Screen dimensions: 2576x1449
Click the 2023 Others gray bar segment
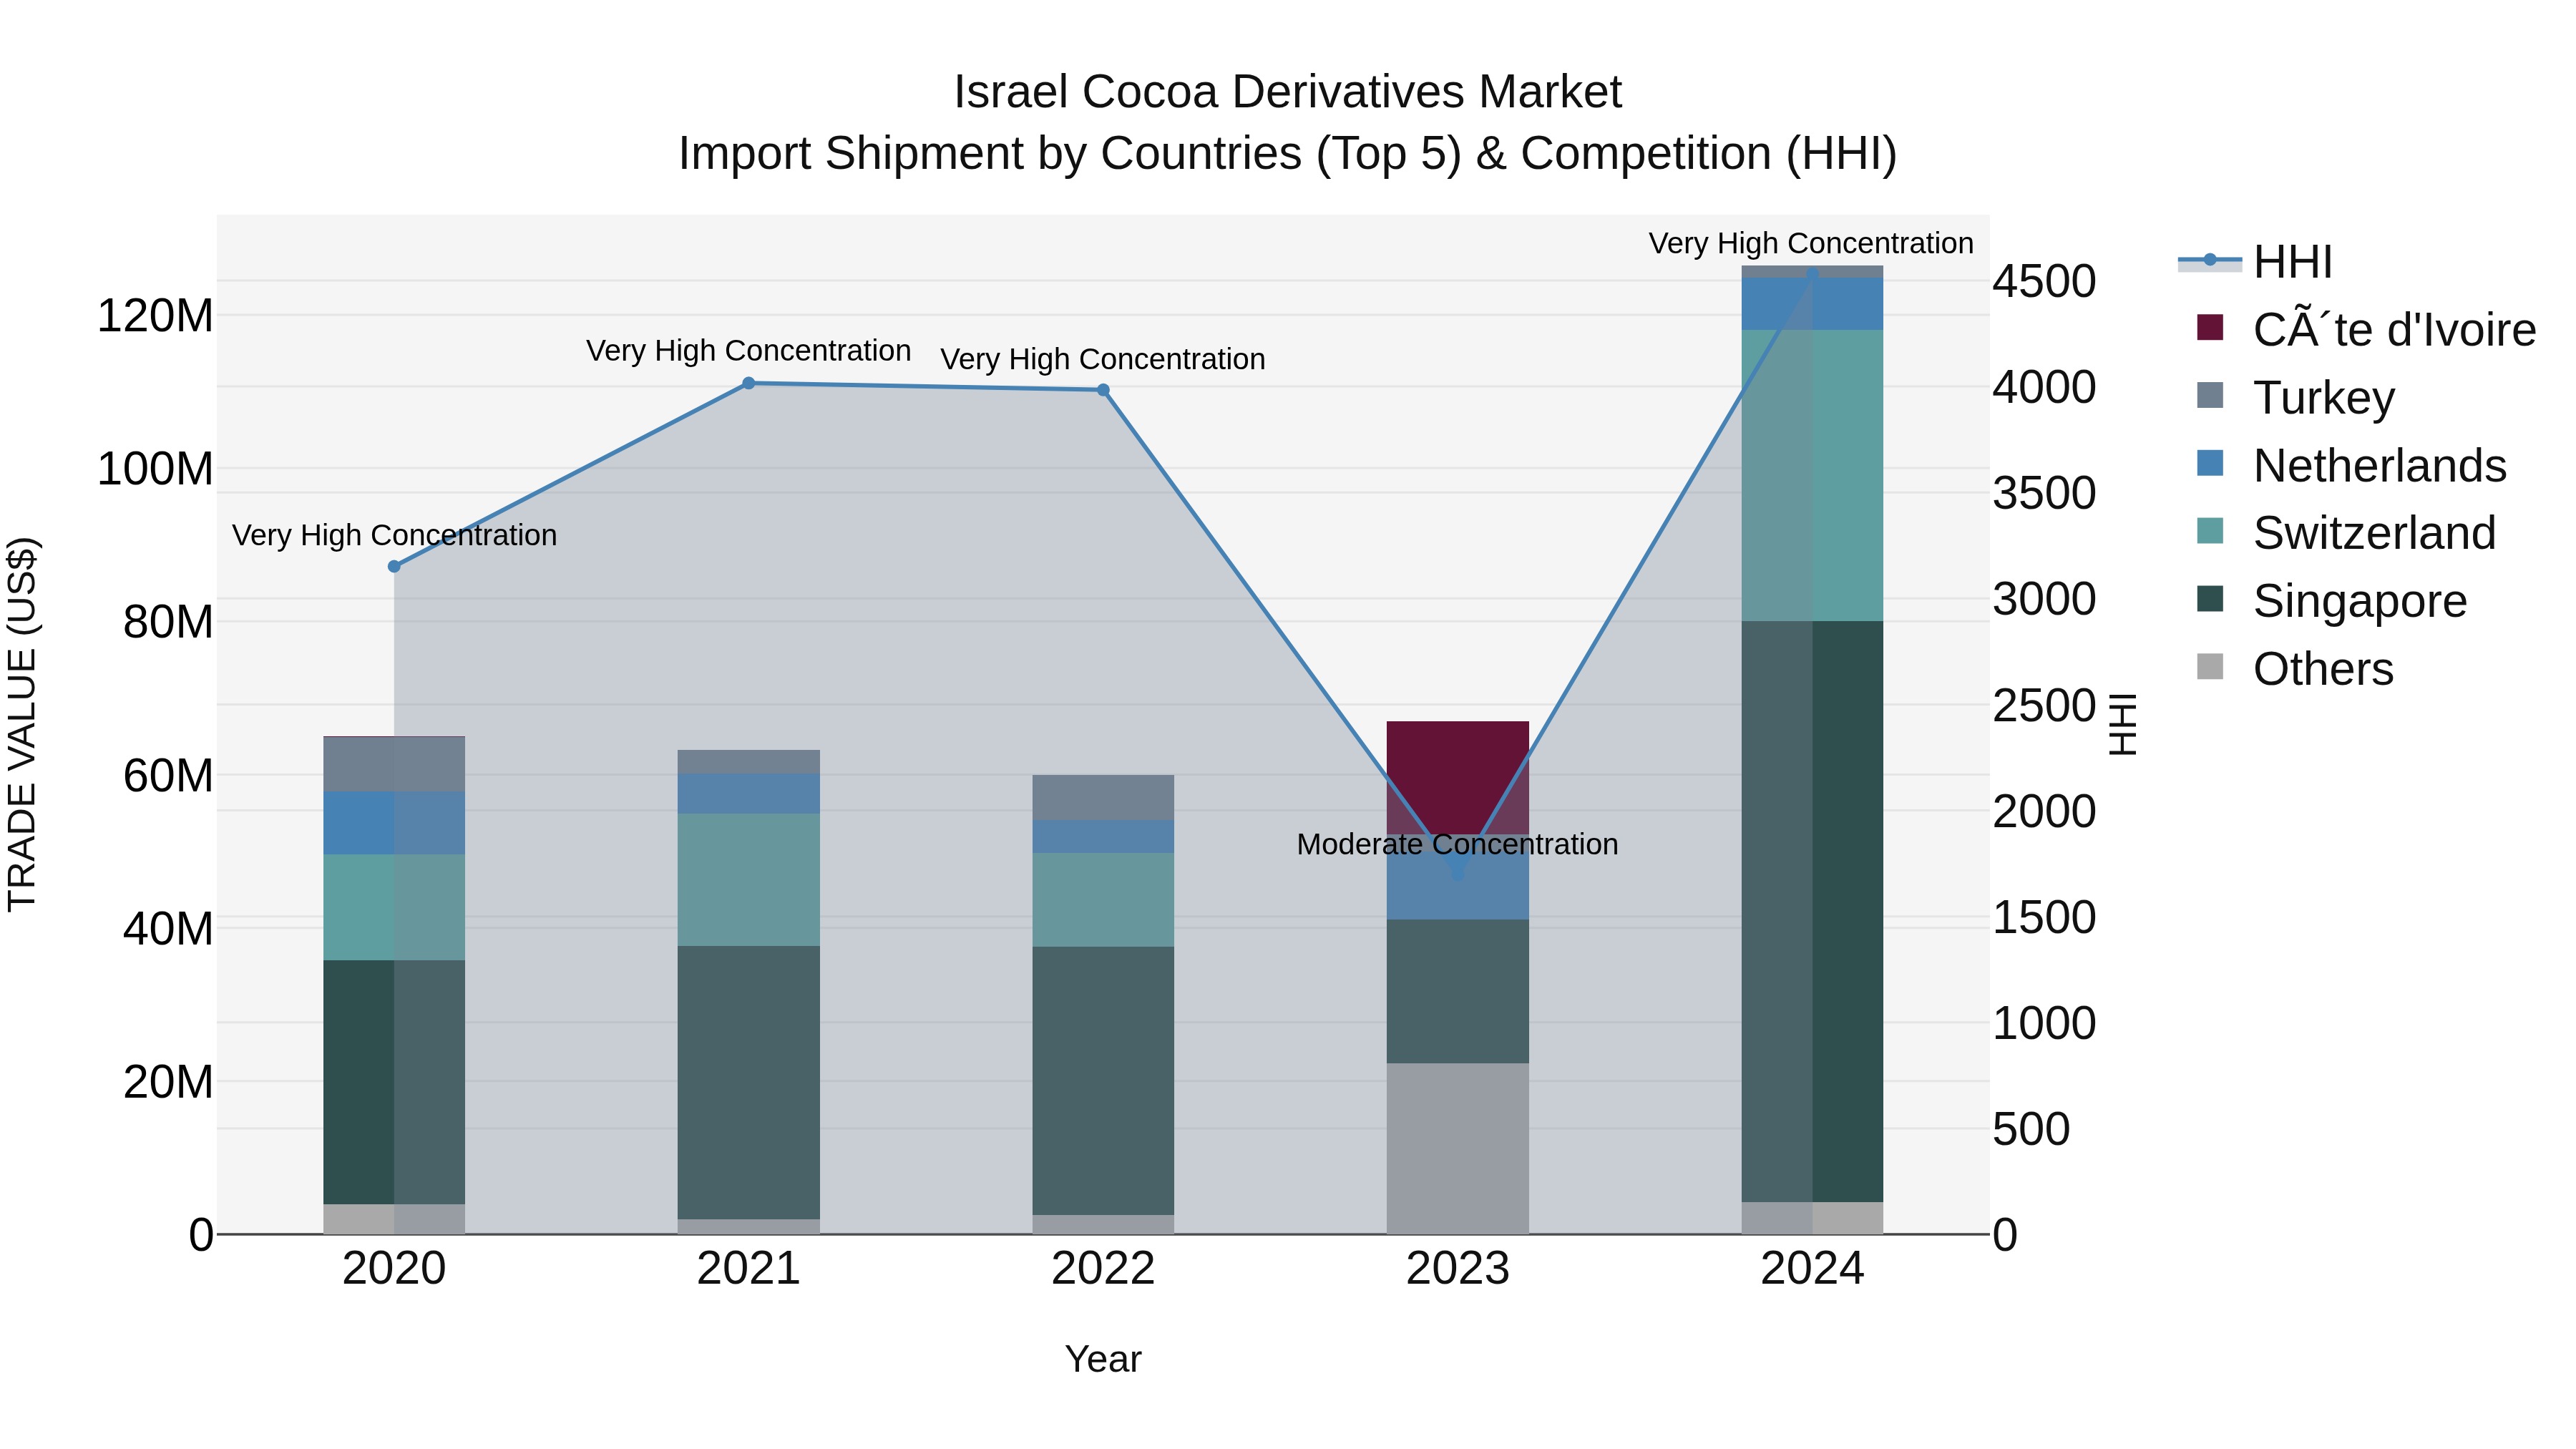coord(1457,1148)
